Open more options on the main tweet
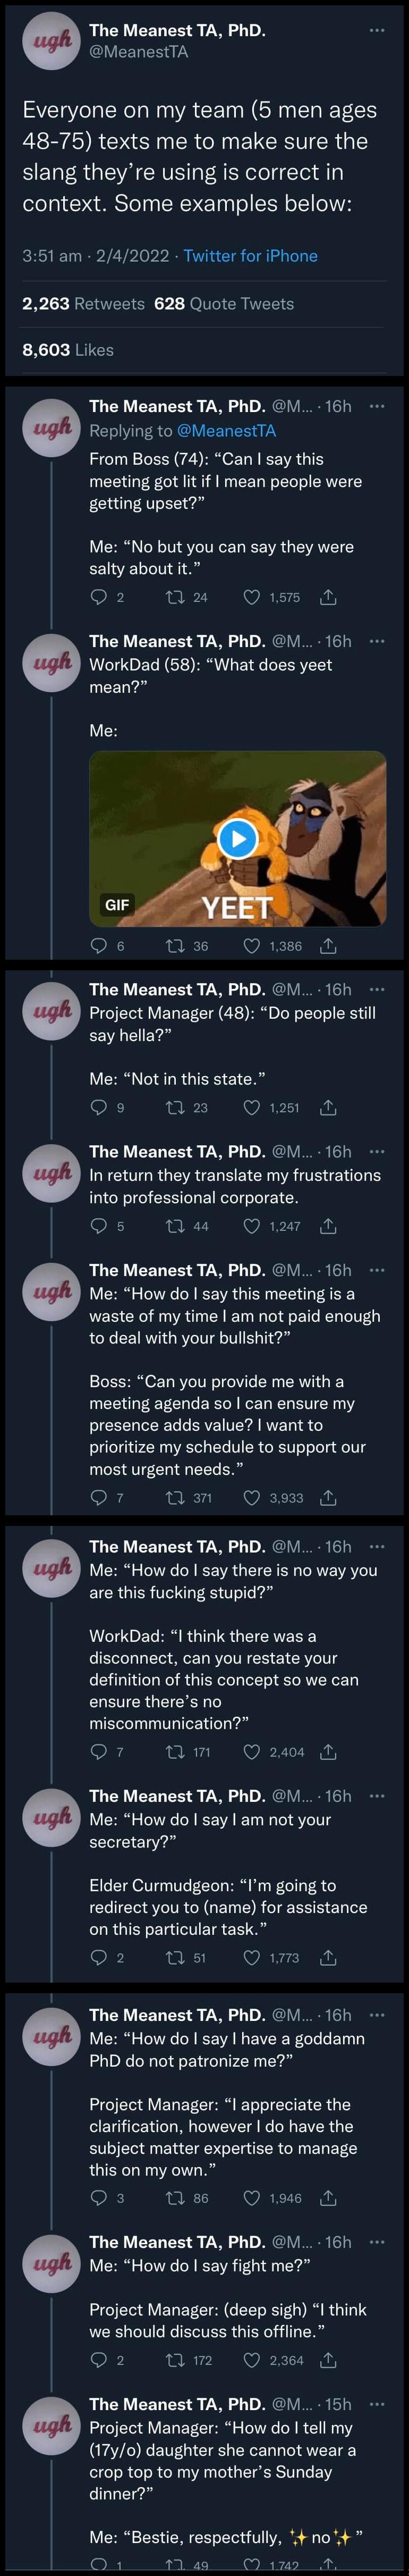409x2576 pixels. tap(377, 30)
